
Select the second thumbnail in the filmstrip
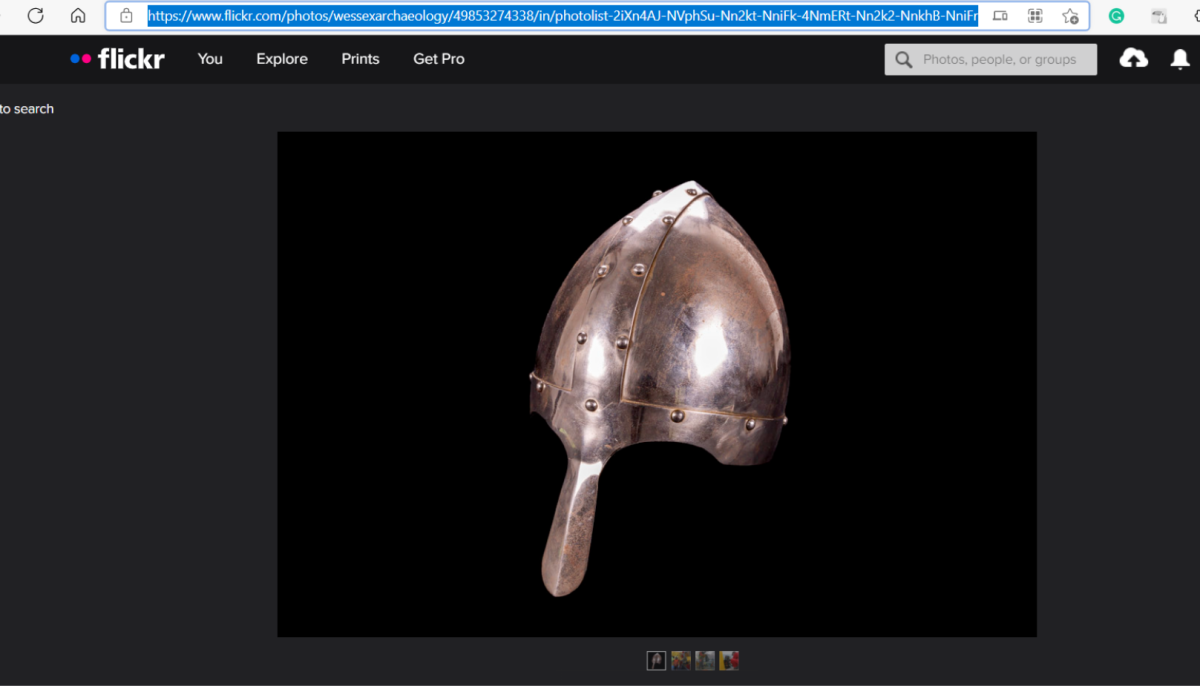681,660
